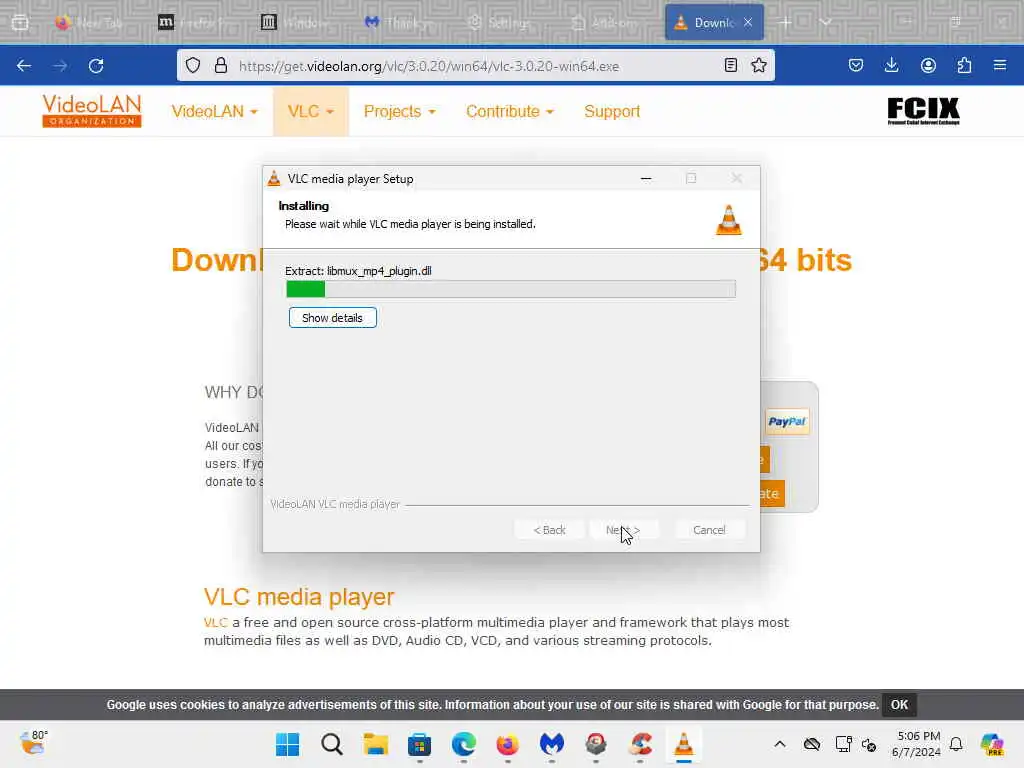Image resolution: width=1024 pixels, height=768 pixels.
Task: Open the Firefox View icon in tab strip
Action: pos(20,23)
